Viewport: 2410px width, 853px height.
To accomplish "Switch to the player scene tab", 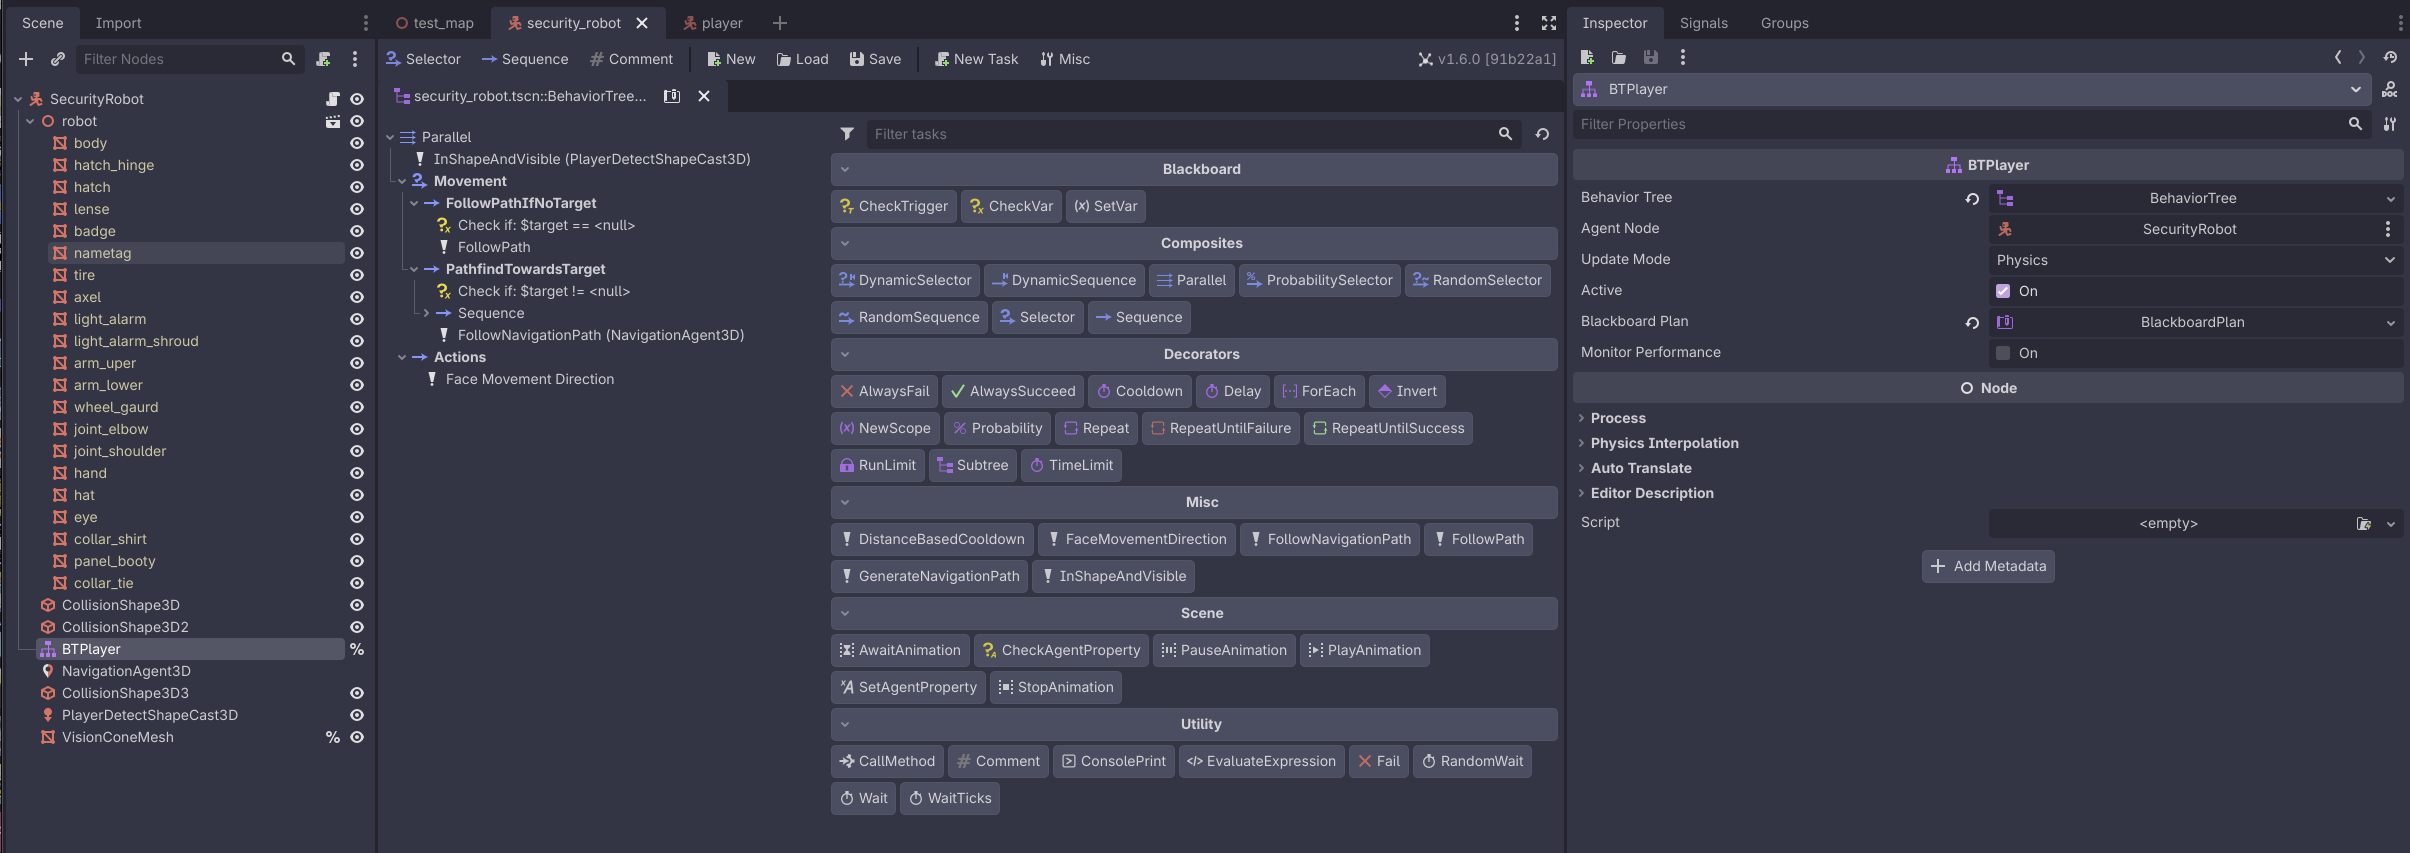I will [713, 23].
